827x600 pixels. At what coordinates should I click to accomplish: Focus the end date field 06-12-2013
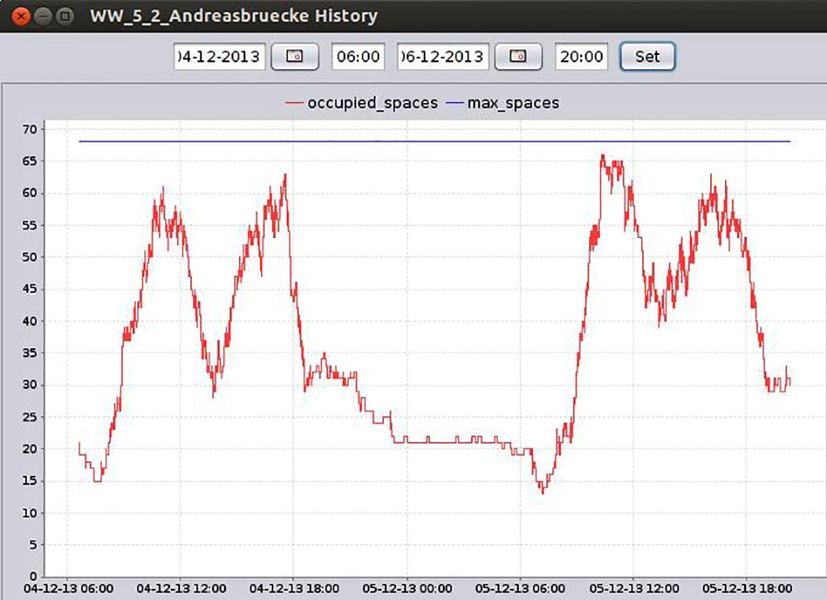coord(443,57)
